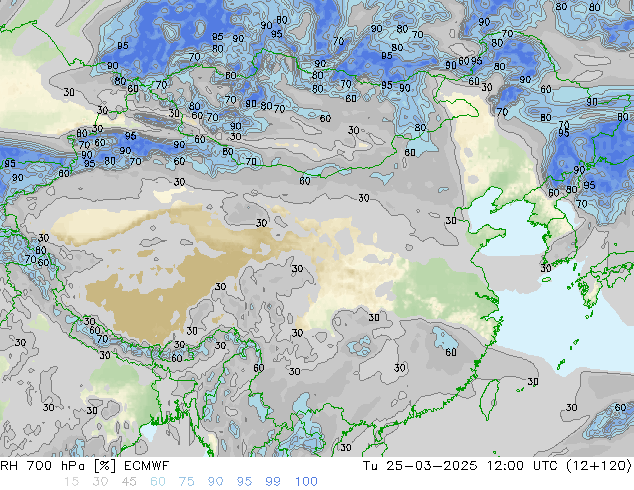Select the light blue legend value 60

pyautogui.click(x=158, y=482)
